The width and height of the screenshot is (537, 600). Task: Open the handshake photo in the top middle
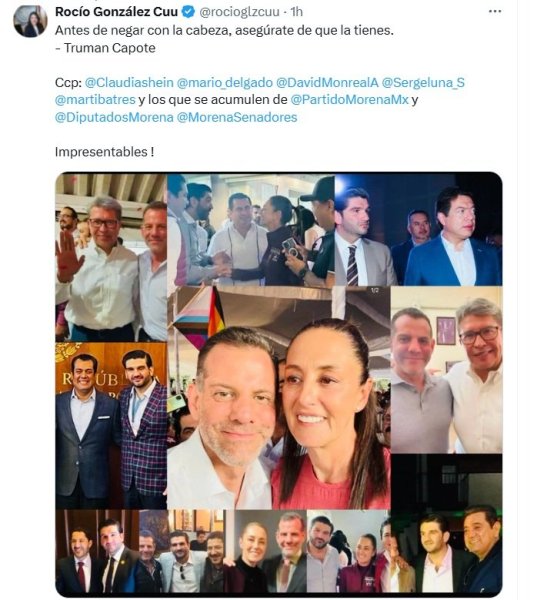click(251, 230)
